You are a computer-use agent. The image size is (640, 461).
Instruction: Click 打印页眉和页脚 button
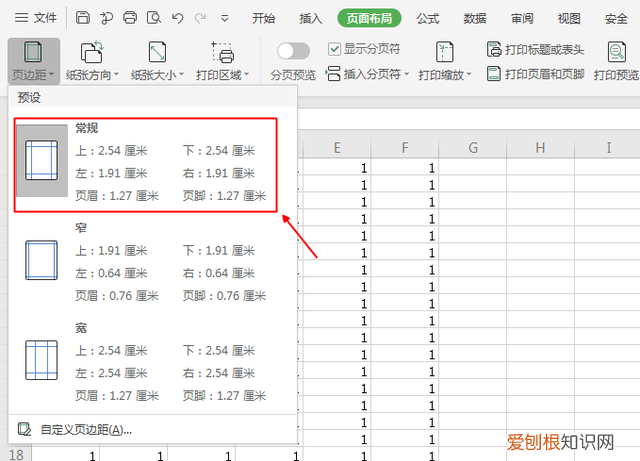pos(535,74)
